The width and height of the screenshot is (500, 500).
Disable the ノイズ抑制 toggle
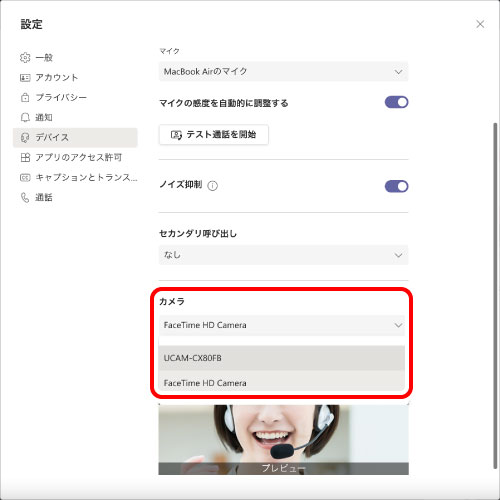396,186
